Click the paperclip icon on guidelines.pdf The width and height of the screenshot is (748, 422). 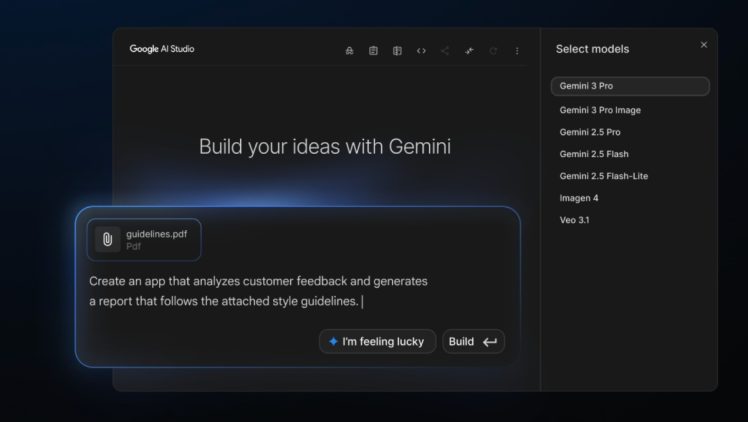(107, 239)
